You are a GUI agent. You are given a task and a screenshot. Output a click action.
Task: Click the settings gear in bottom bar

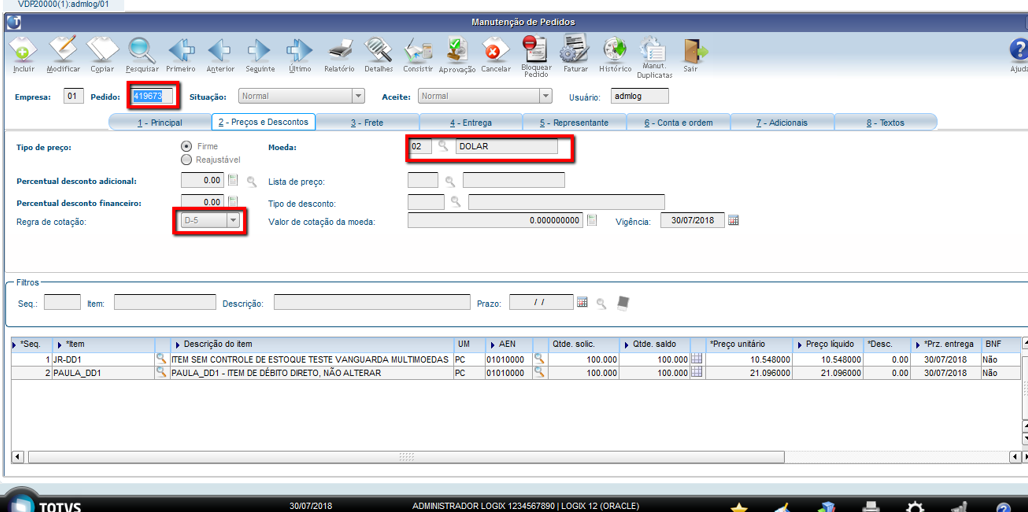[915, 505]
